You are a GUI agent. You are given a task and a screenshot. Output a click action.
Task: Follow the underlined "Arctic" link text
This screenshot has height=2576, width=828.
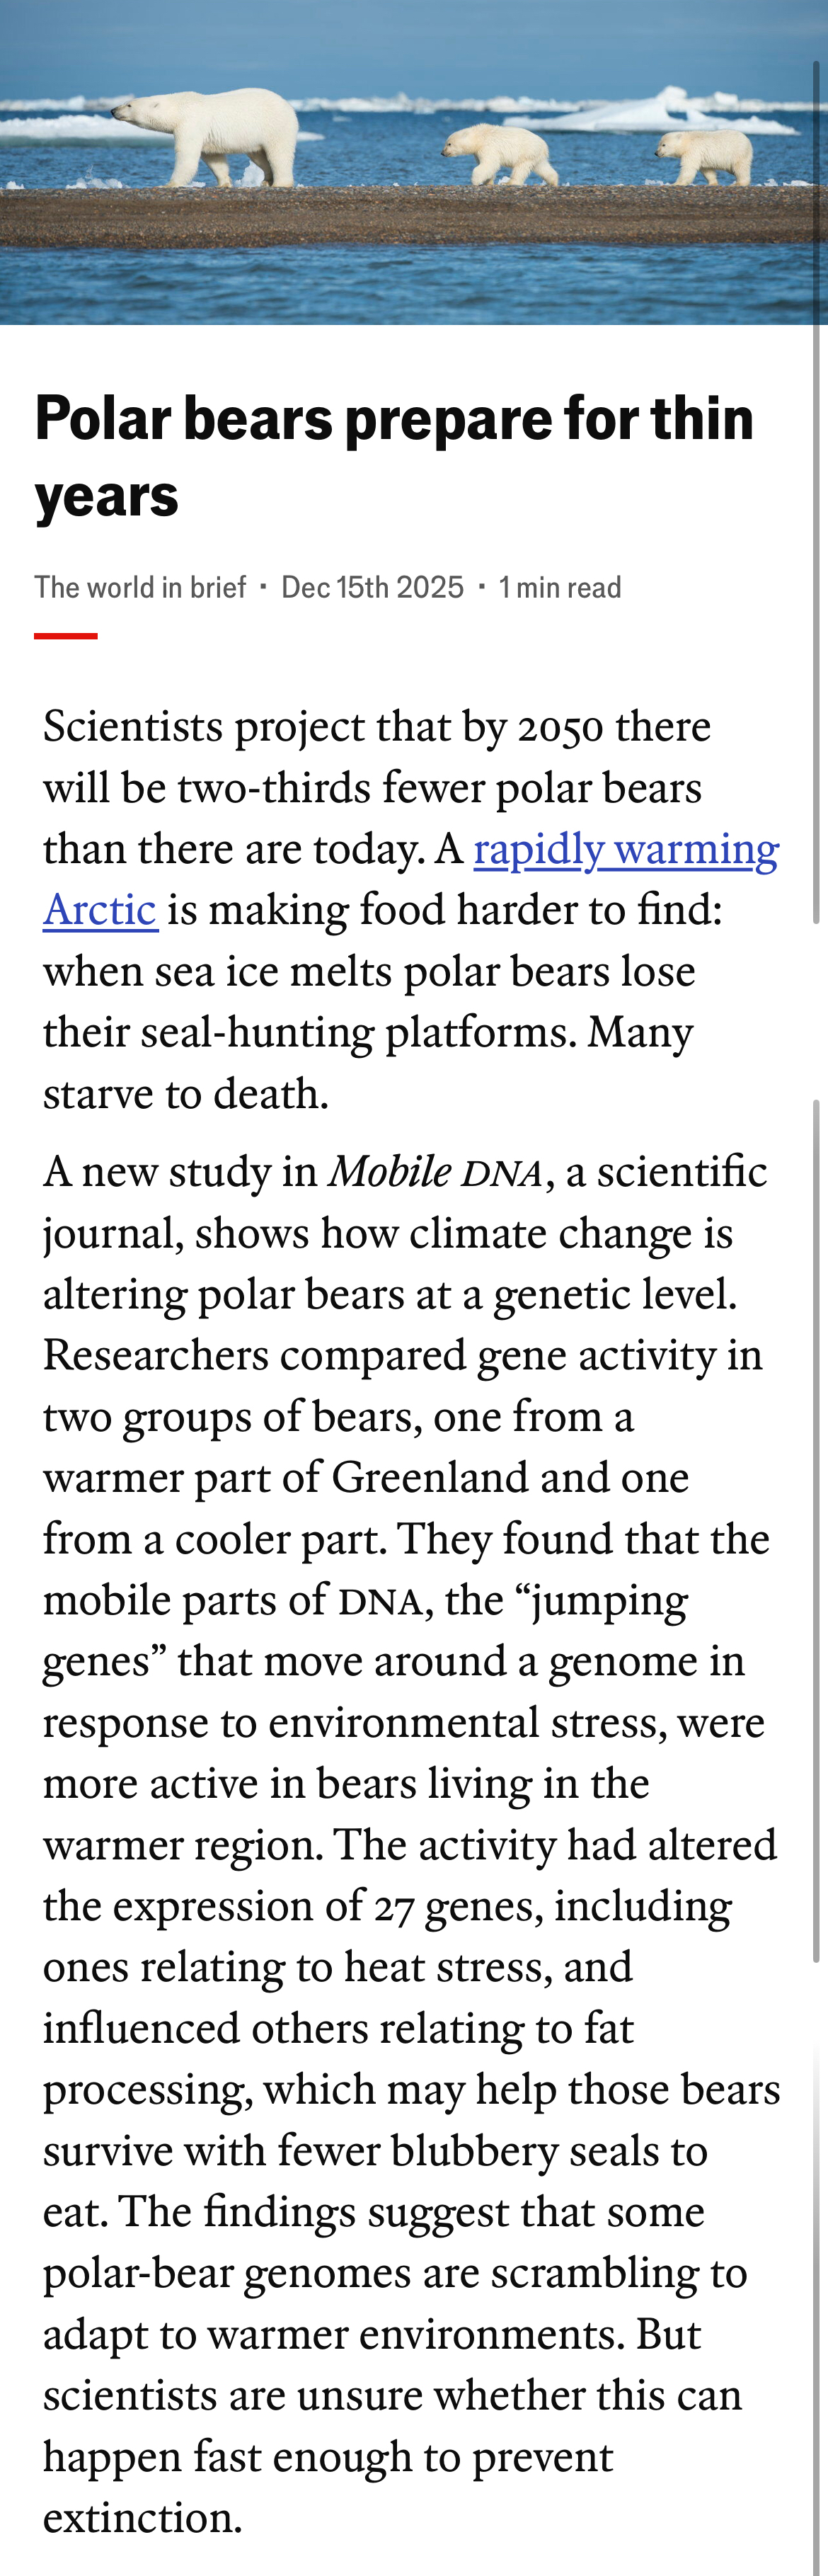coord(100,910)
